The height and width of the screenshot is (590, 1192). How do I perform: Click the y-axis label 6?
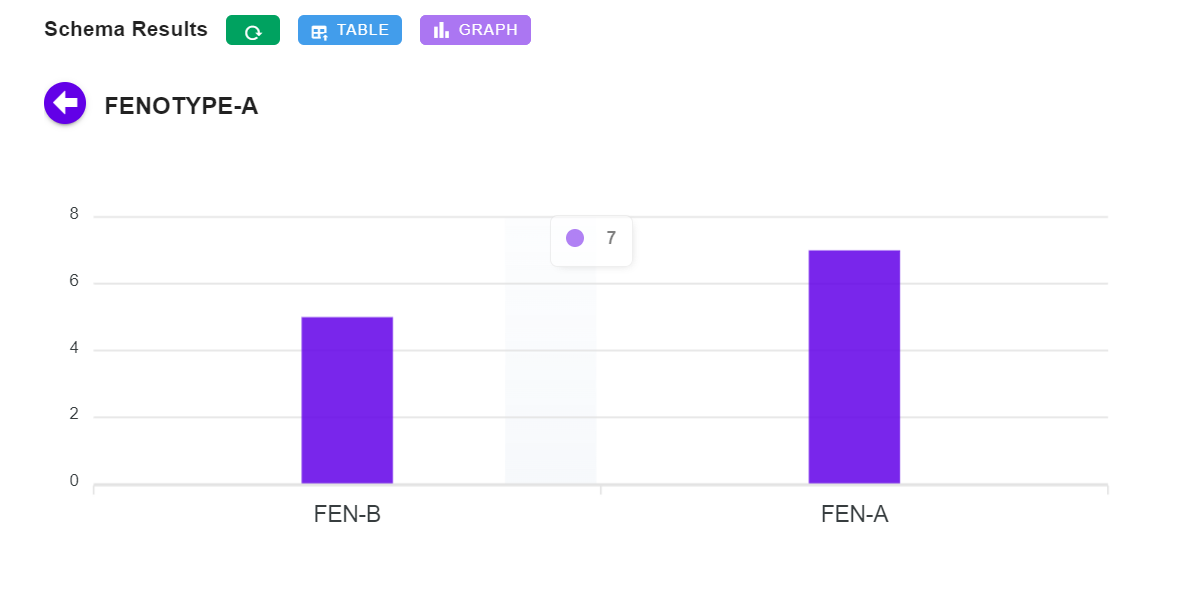(x=74, y=281)
